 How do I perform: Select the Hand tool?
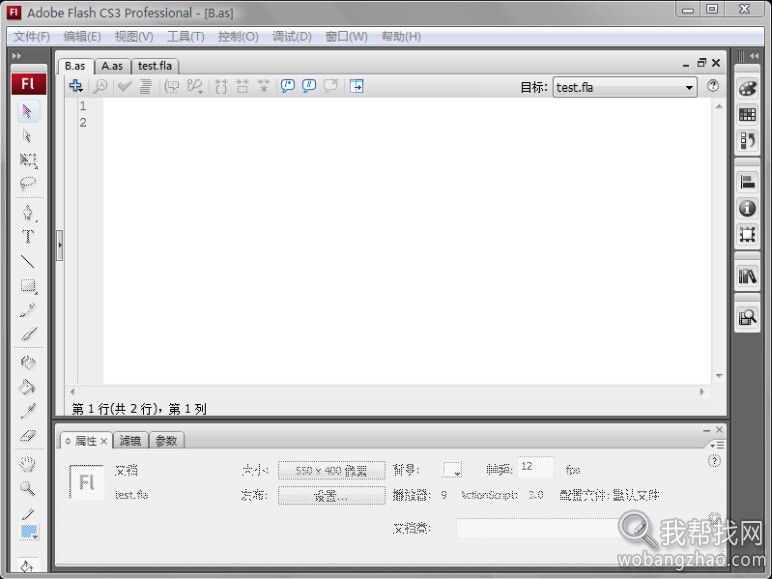pyautogui.click(x=28, y=464)
